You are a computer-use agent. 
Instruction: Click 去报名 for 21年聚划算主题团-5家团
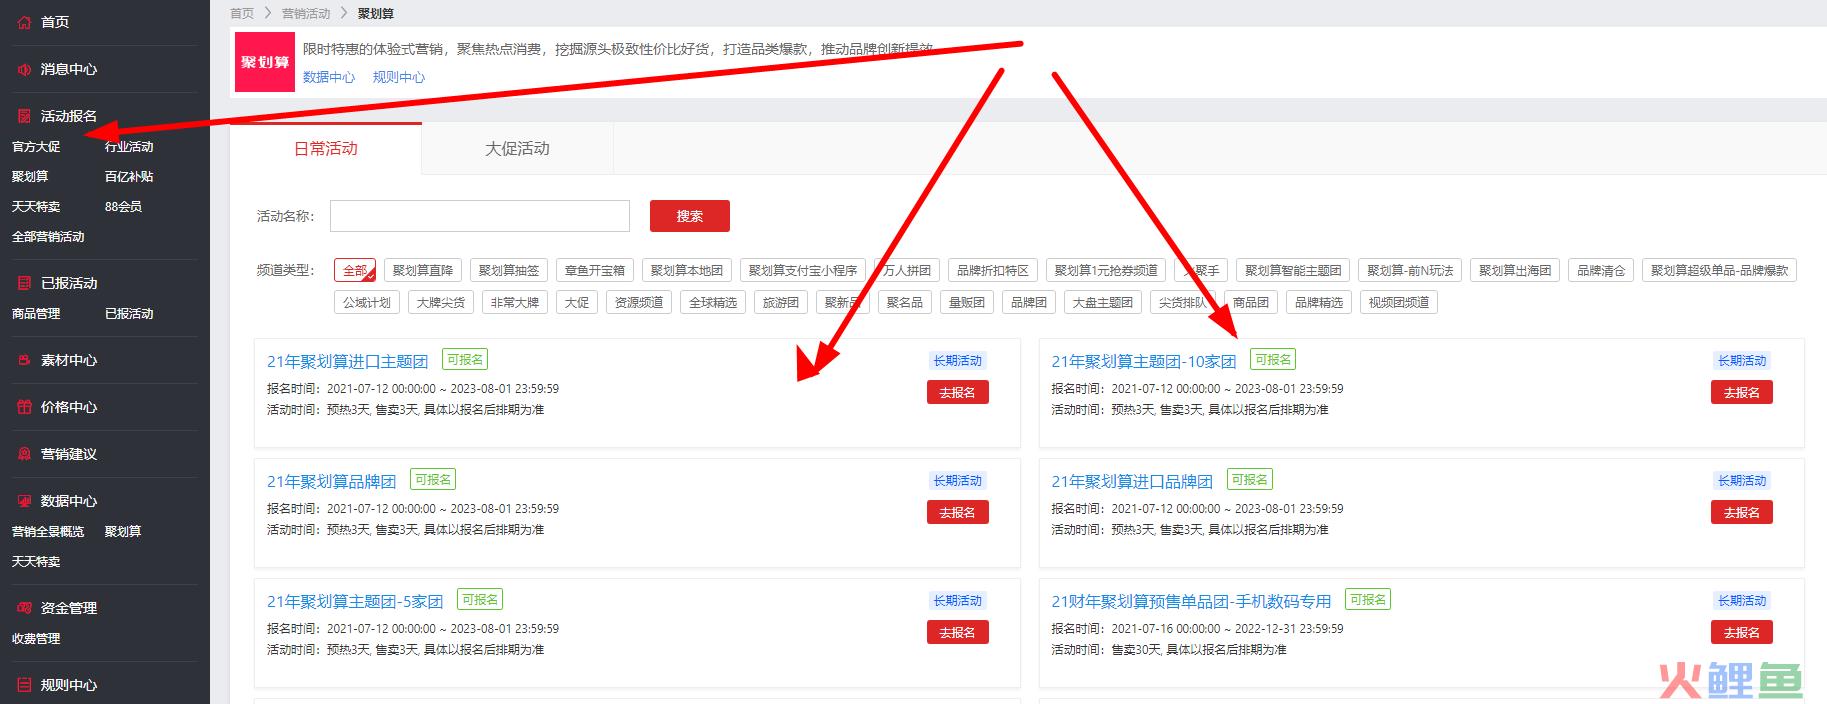(958, 633)
